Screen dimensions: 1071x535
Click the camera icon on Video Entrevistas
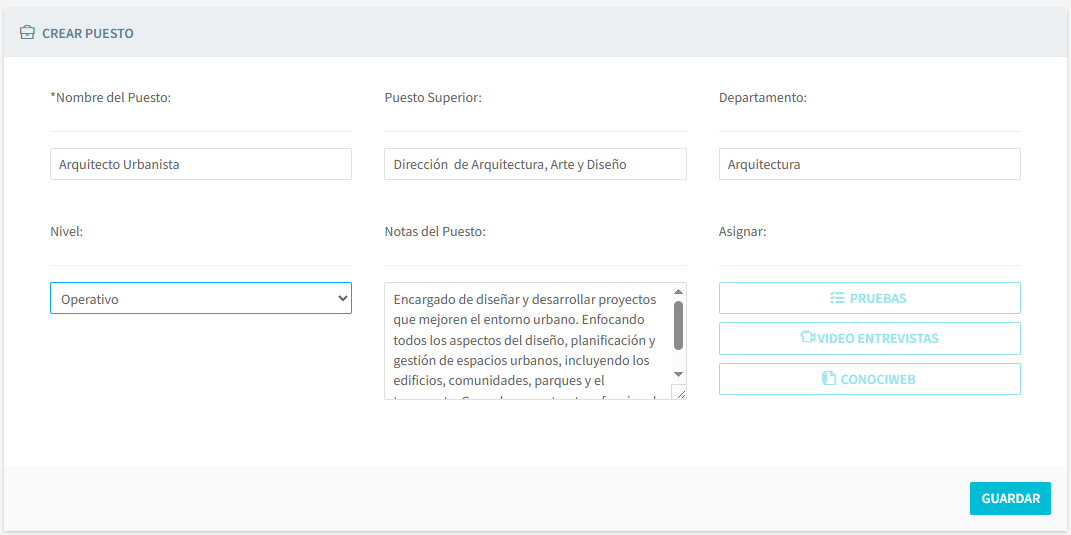pos(808,338)
